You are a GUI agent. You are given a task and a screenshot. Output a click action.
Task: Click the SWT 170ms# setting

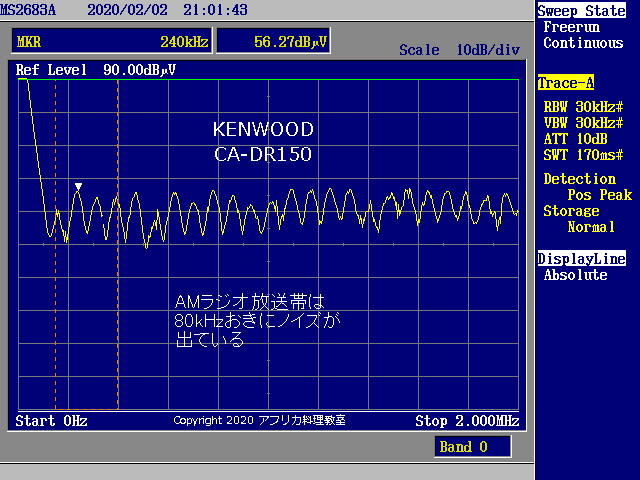click(583, 155)
